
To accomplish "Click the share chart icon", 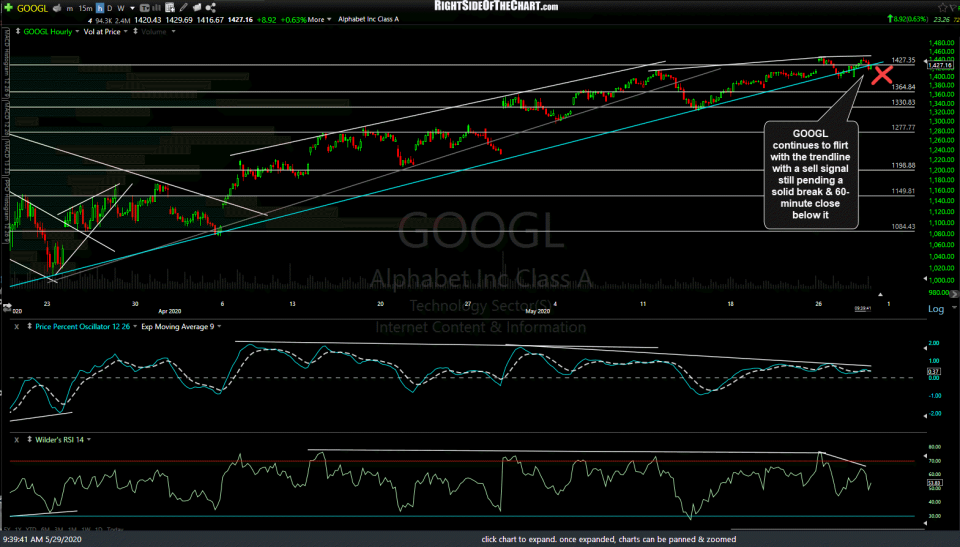I will pyautogui.click(x=211, y=8).
